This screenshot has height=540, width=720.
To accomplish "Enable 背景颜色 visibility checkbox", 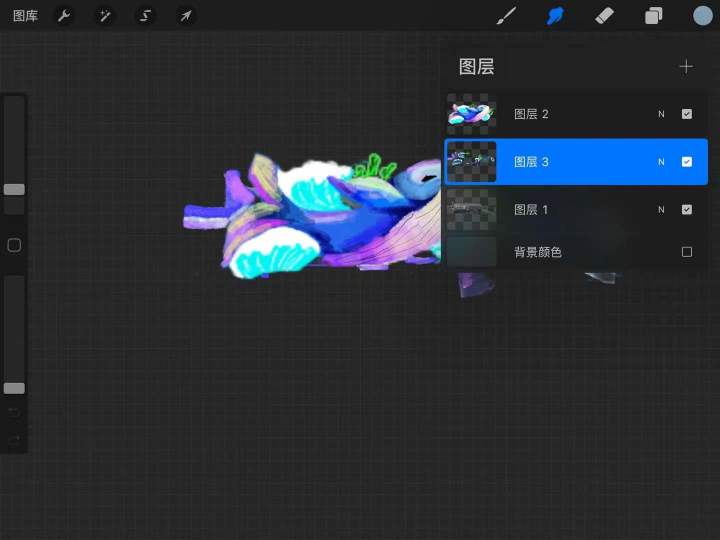I will pyautogui.click(x=686, y=252).
